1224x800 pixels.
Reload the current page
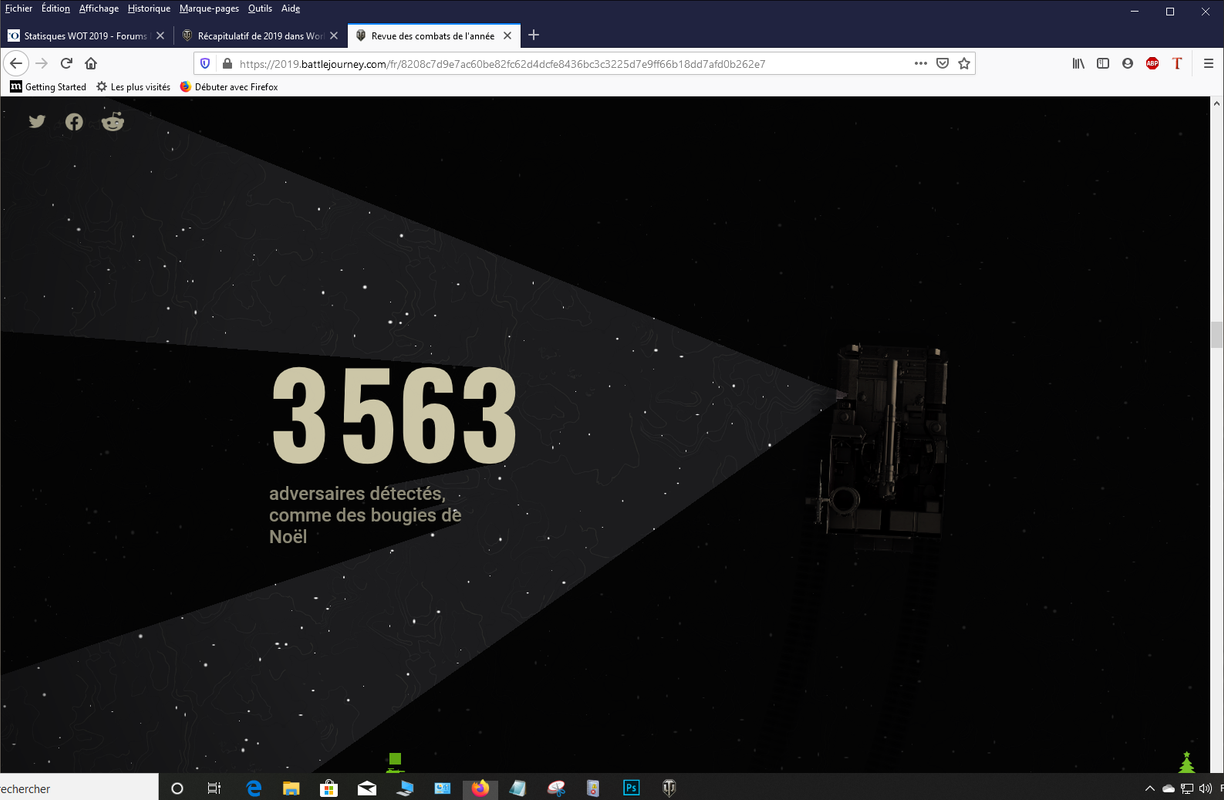(x=66, y=63)
